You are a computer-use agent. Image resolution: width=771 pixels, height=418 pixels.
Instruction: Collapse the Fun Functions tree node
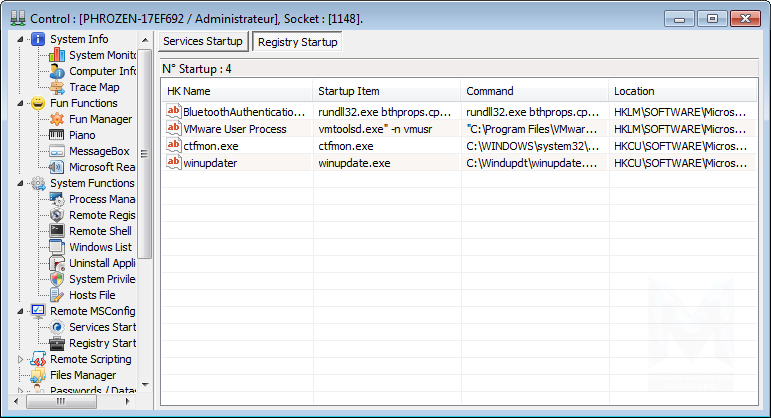pos(22,103)
